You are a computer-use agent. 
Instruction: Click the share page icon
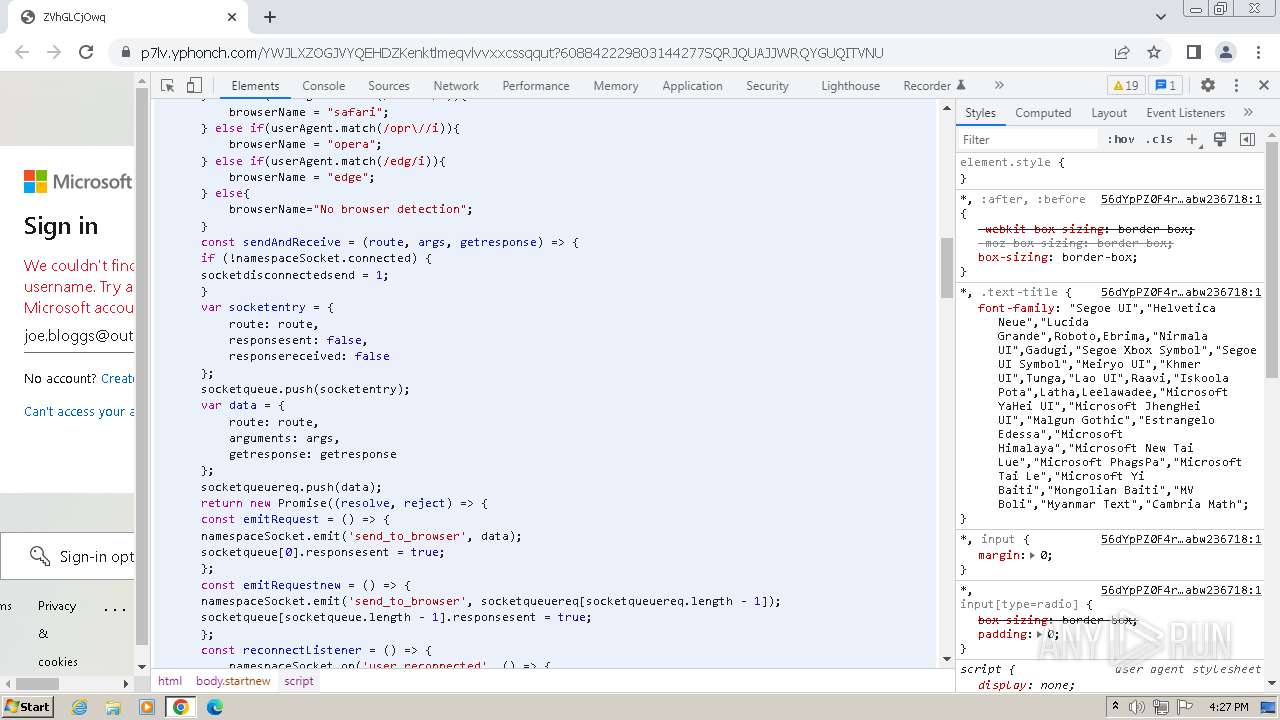pos(1122,52)
